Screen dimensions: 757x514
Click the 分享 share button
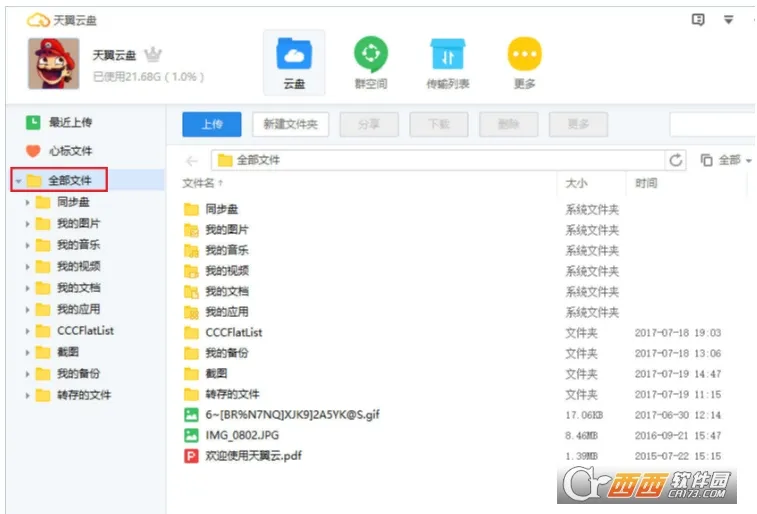(369, 125)
